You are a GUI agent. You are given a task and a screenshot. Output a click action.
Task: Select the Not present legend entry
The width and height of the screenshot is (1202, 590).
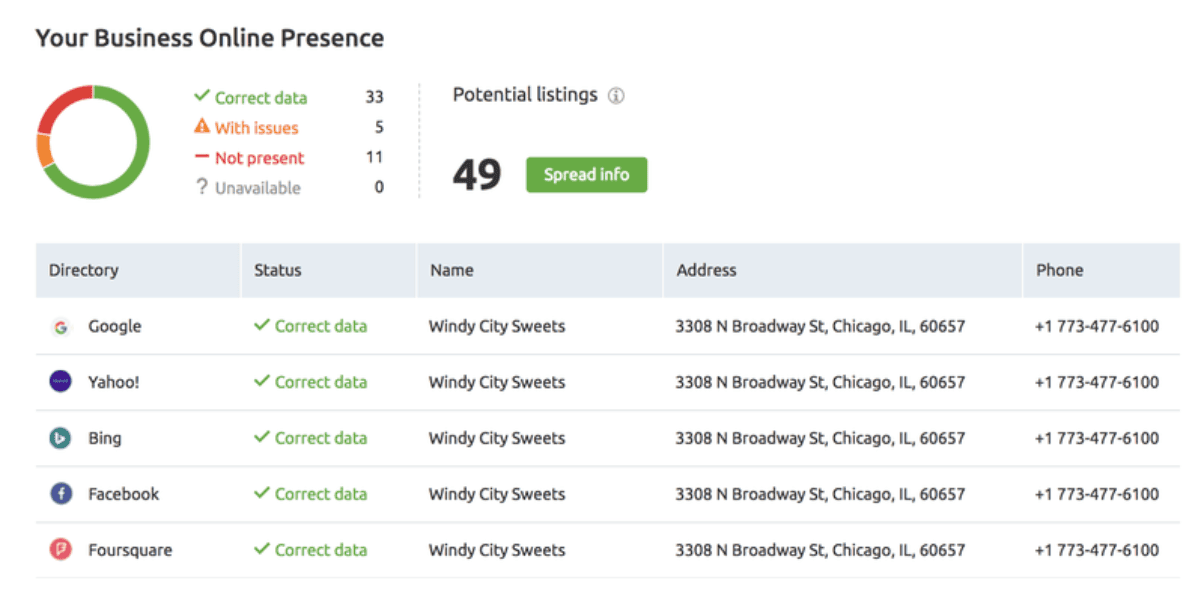(x=249, y=157)
